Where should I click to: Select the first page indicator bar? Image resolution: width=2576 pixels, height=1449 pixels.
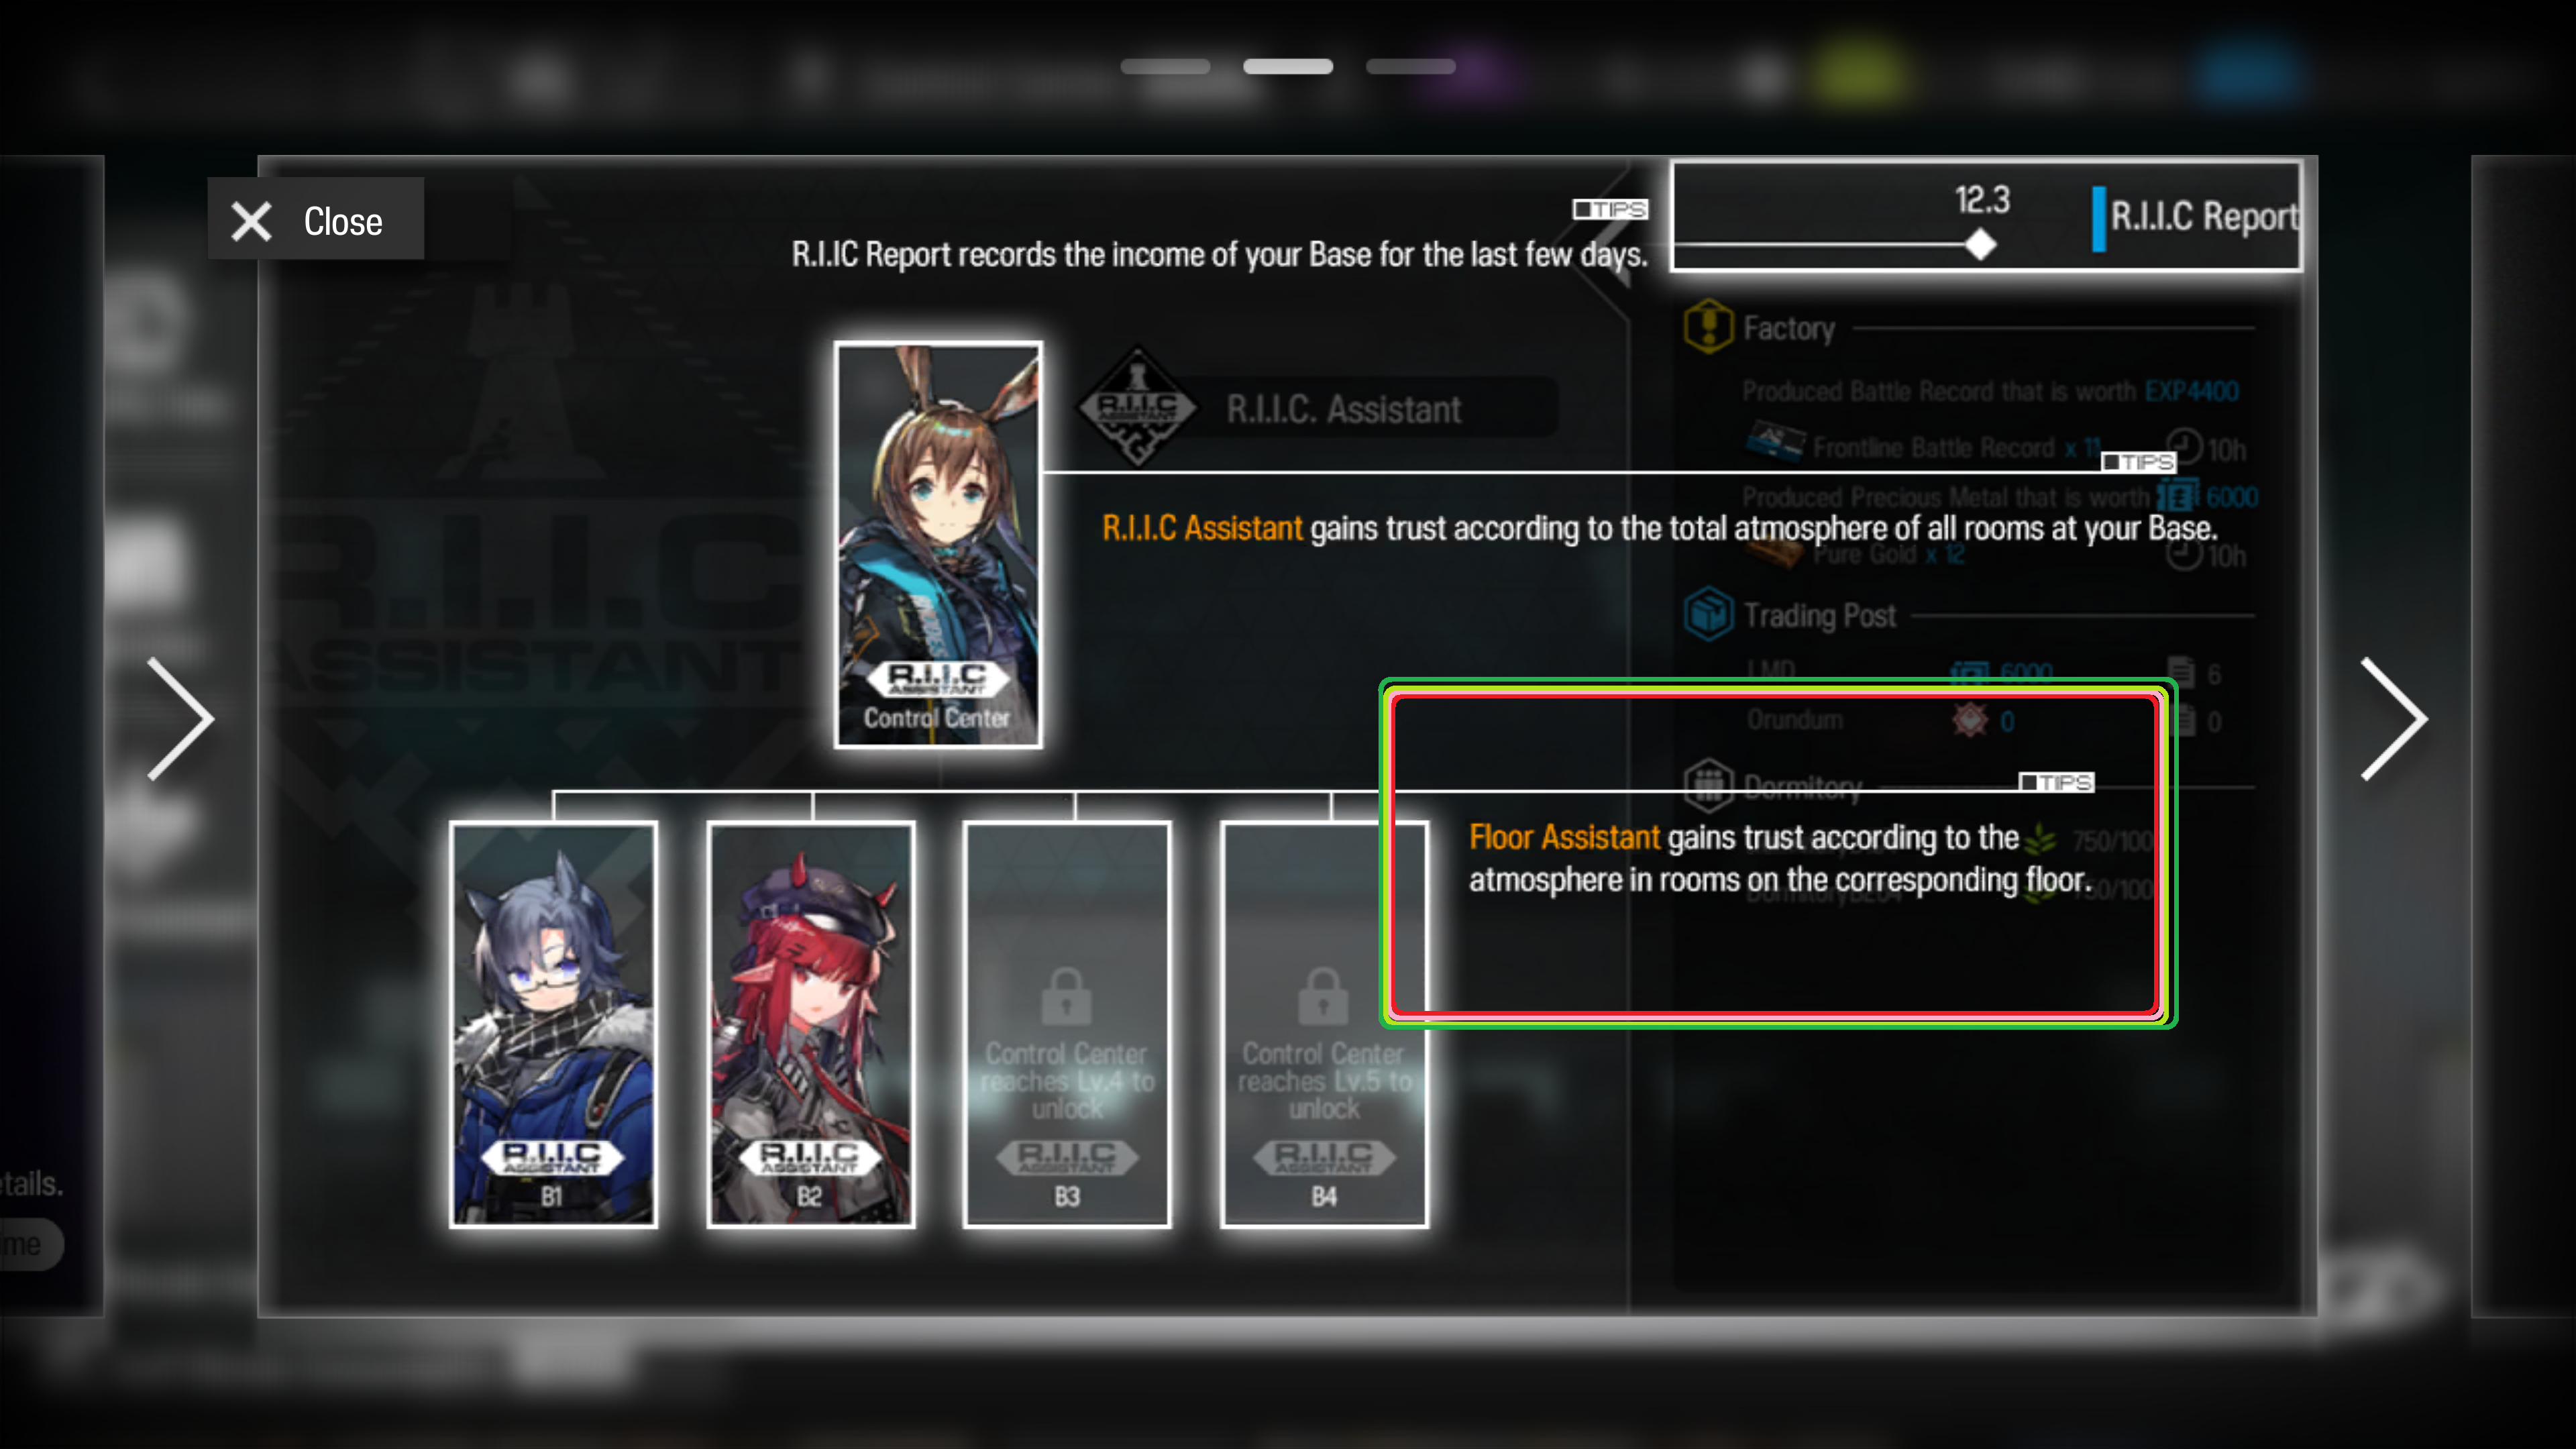pyautogui.click(x=1165, y=67)
